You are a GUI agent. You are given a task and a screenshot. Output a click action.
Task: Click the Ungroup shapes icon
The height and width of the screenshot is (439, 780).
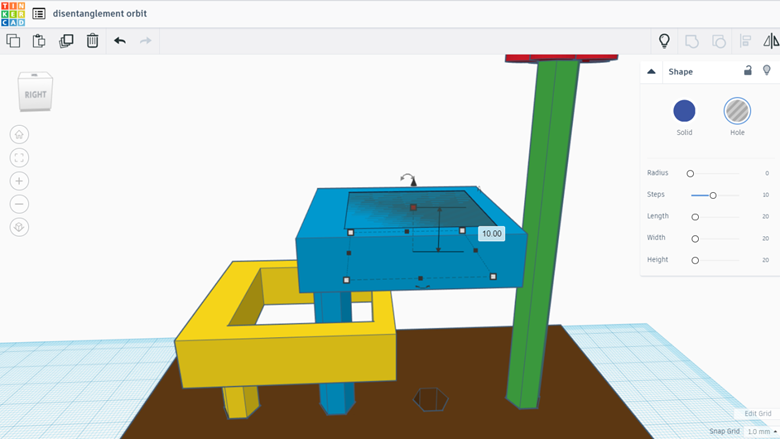click(719, 41)
